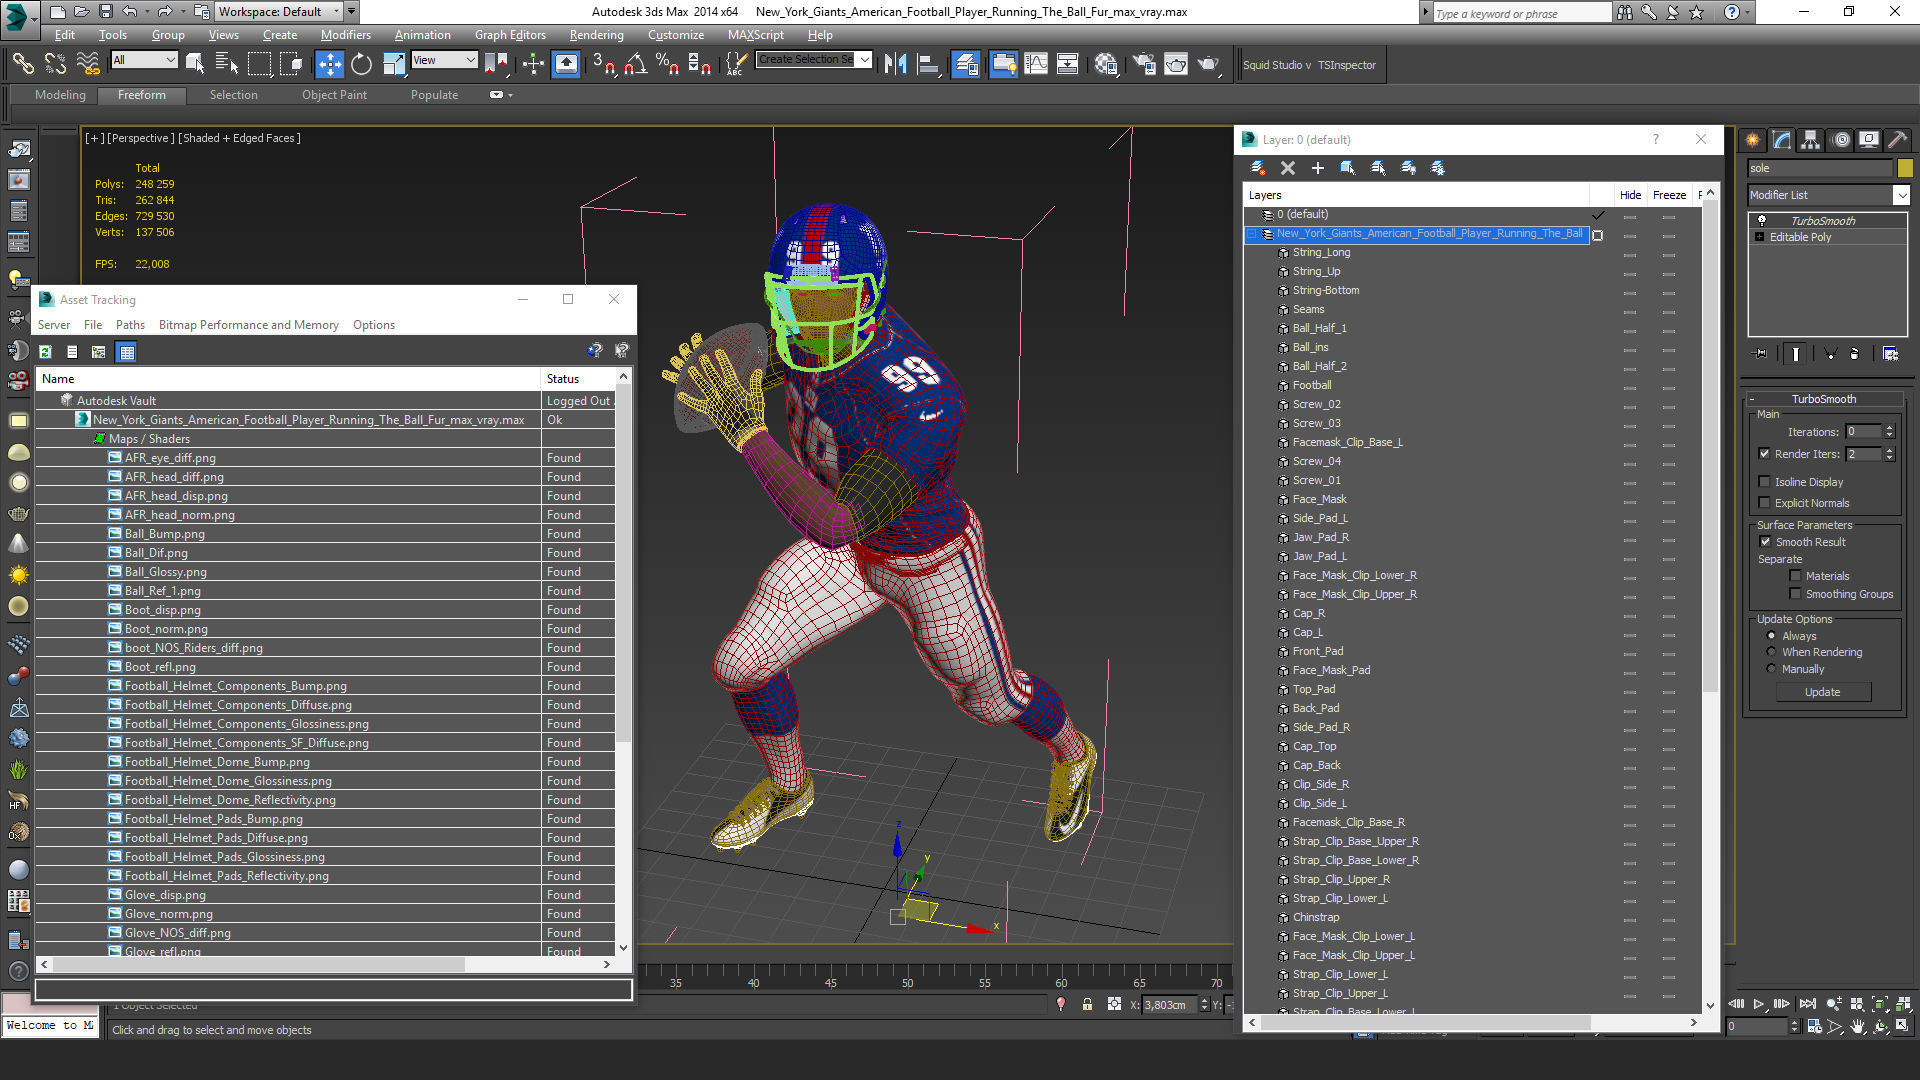Increase the Iterations spinner value
The image size is (1920, 1080).
1889,428
